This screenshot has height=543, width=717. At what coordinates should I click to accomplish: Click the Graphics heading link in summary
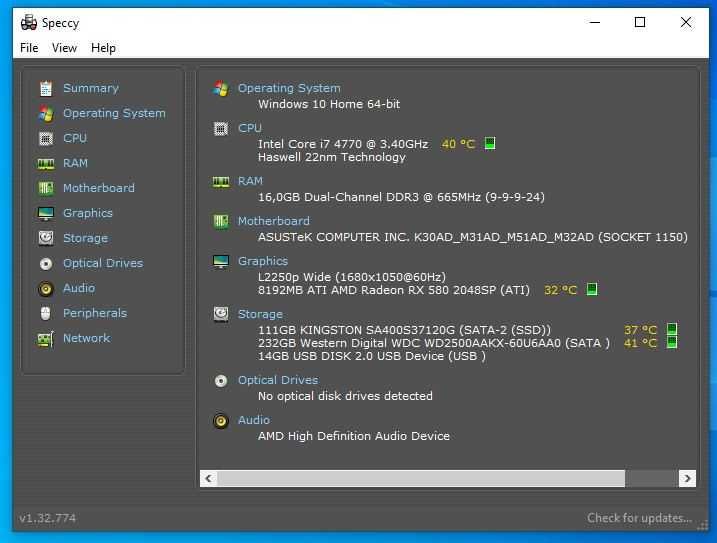[263, 261]
